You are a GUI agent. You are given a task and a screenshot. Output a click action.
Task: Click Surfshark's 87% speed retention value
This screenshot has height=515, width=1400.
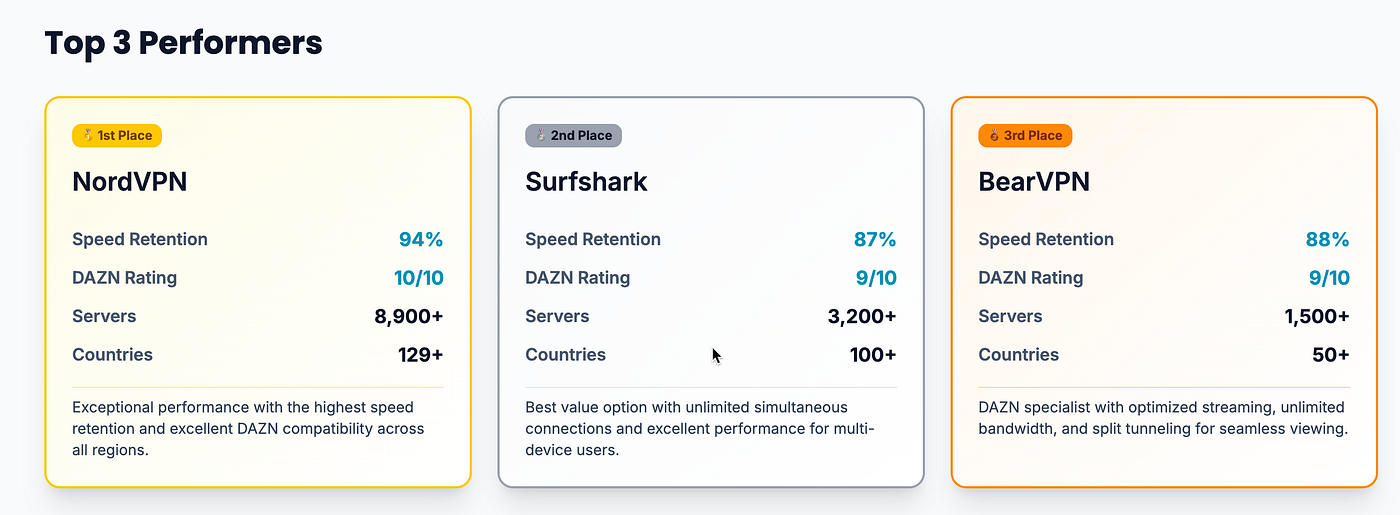[875, 239]
